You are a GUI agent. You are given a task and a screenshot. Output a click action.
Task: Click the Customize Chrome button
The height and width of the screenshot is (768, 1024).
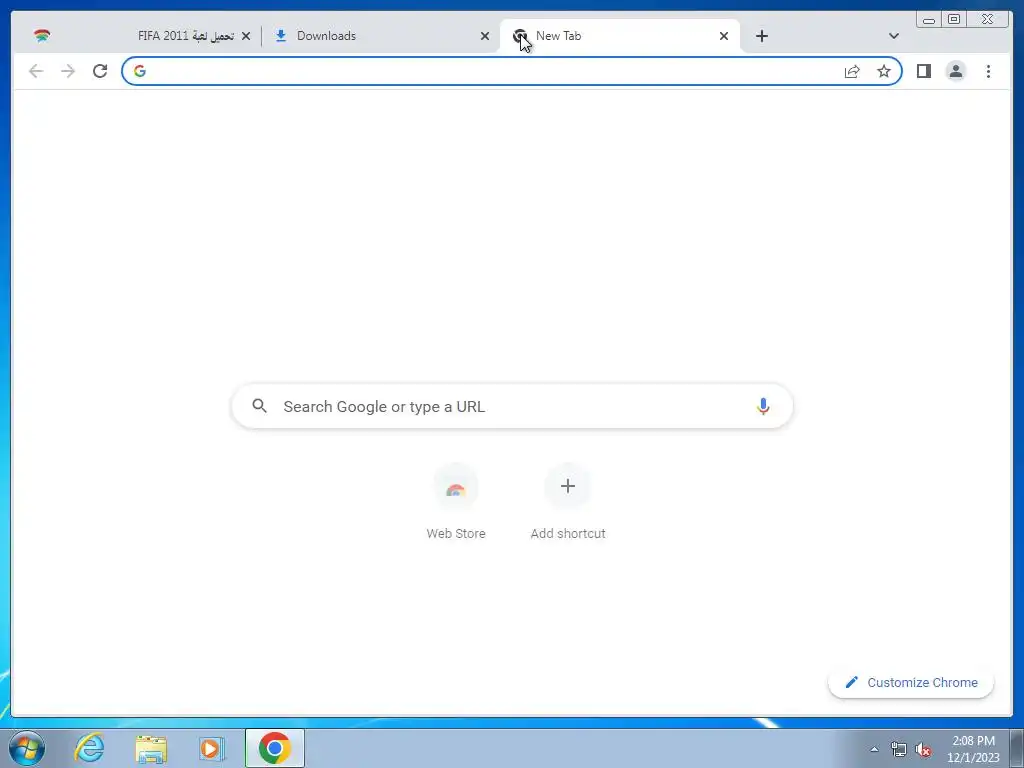[x=911, y=682]
